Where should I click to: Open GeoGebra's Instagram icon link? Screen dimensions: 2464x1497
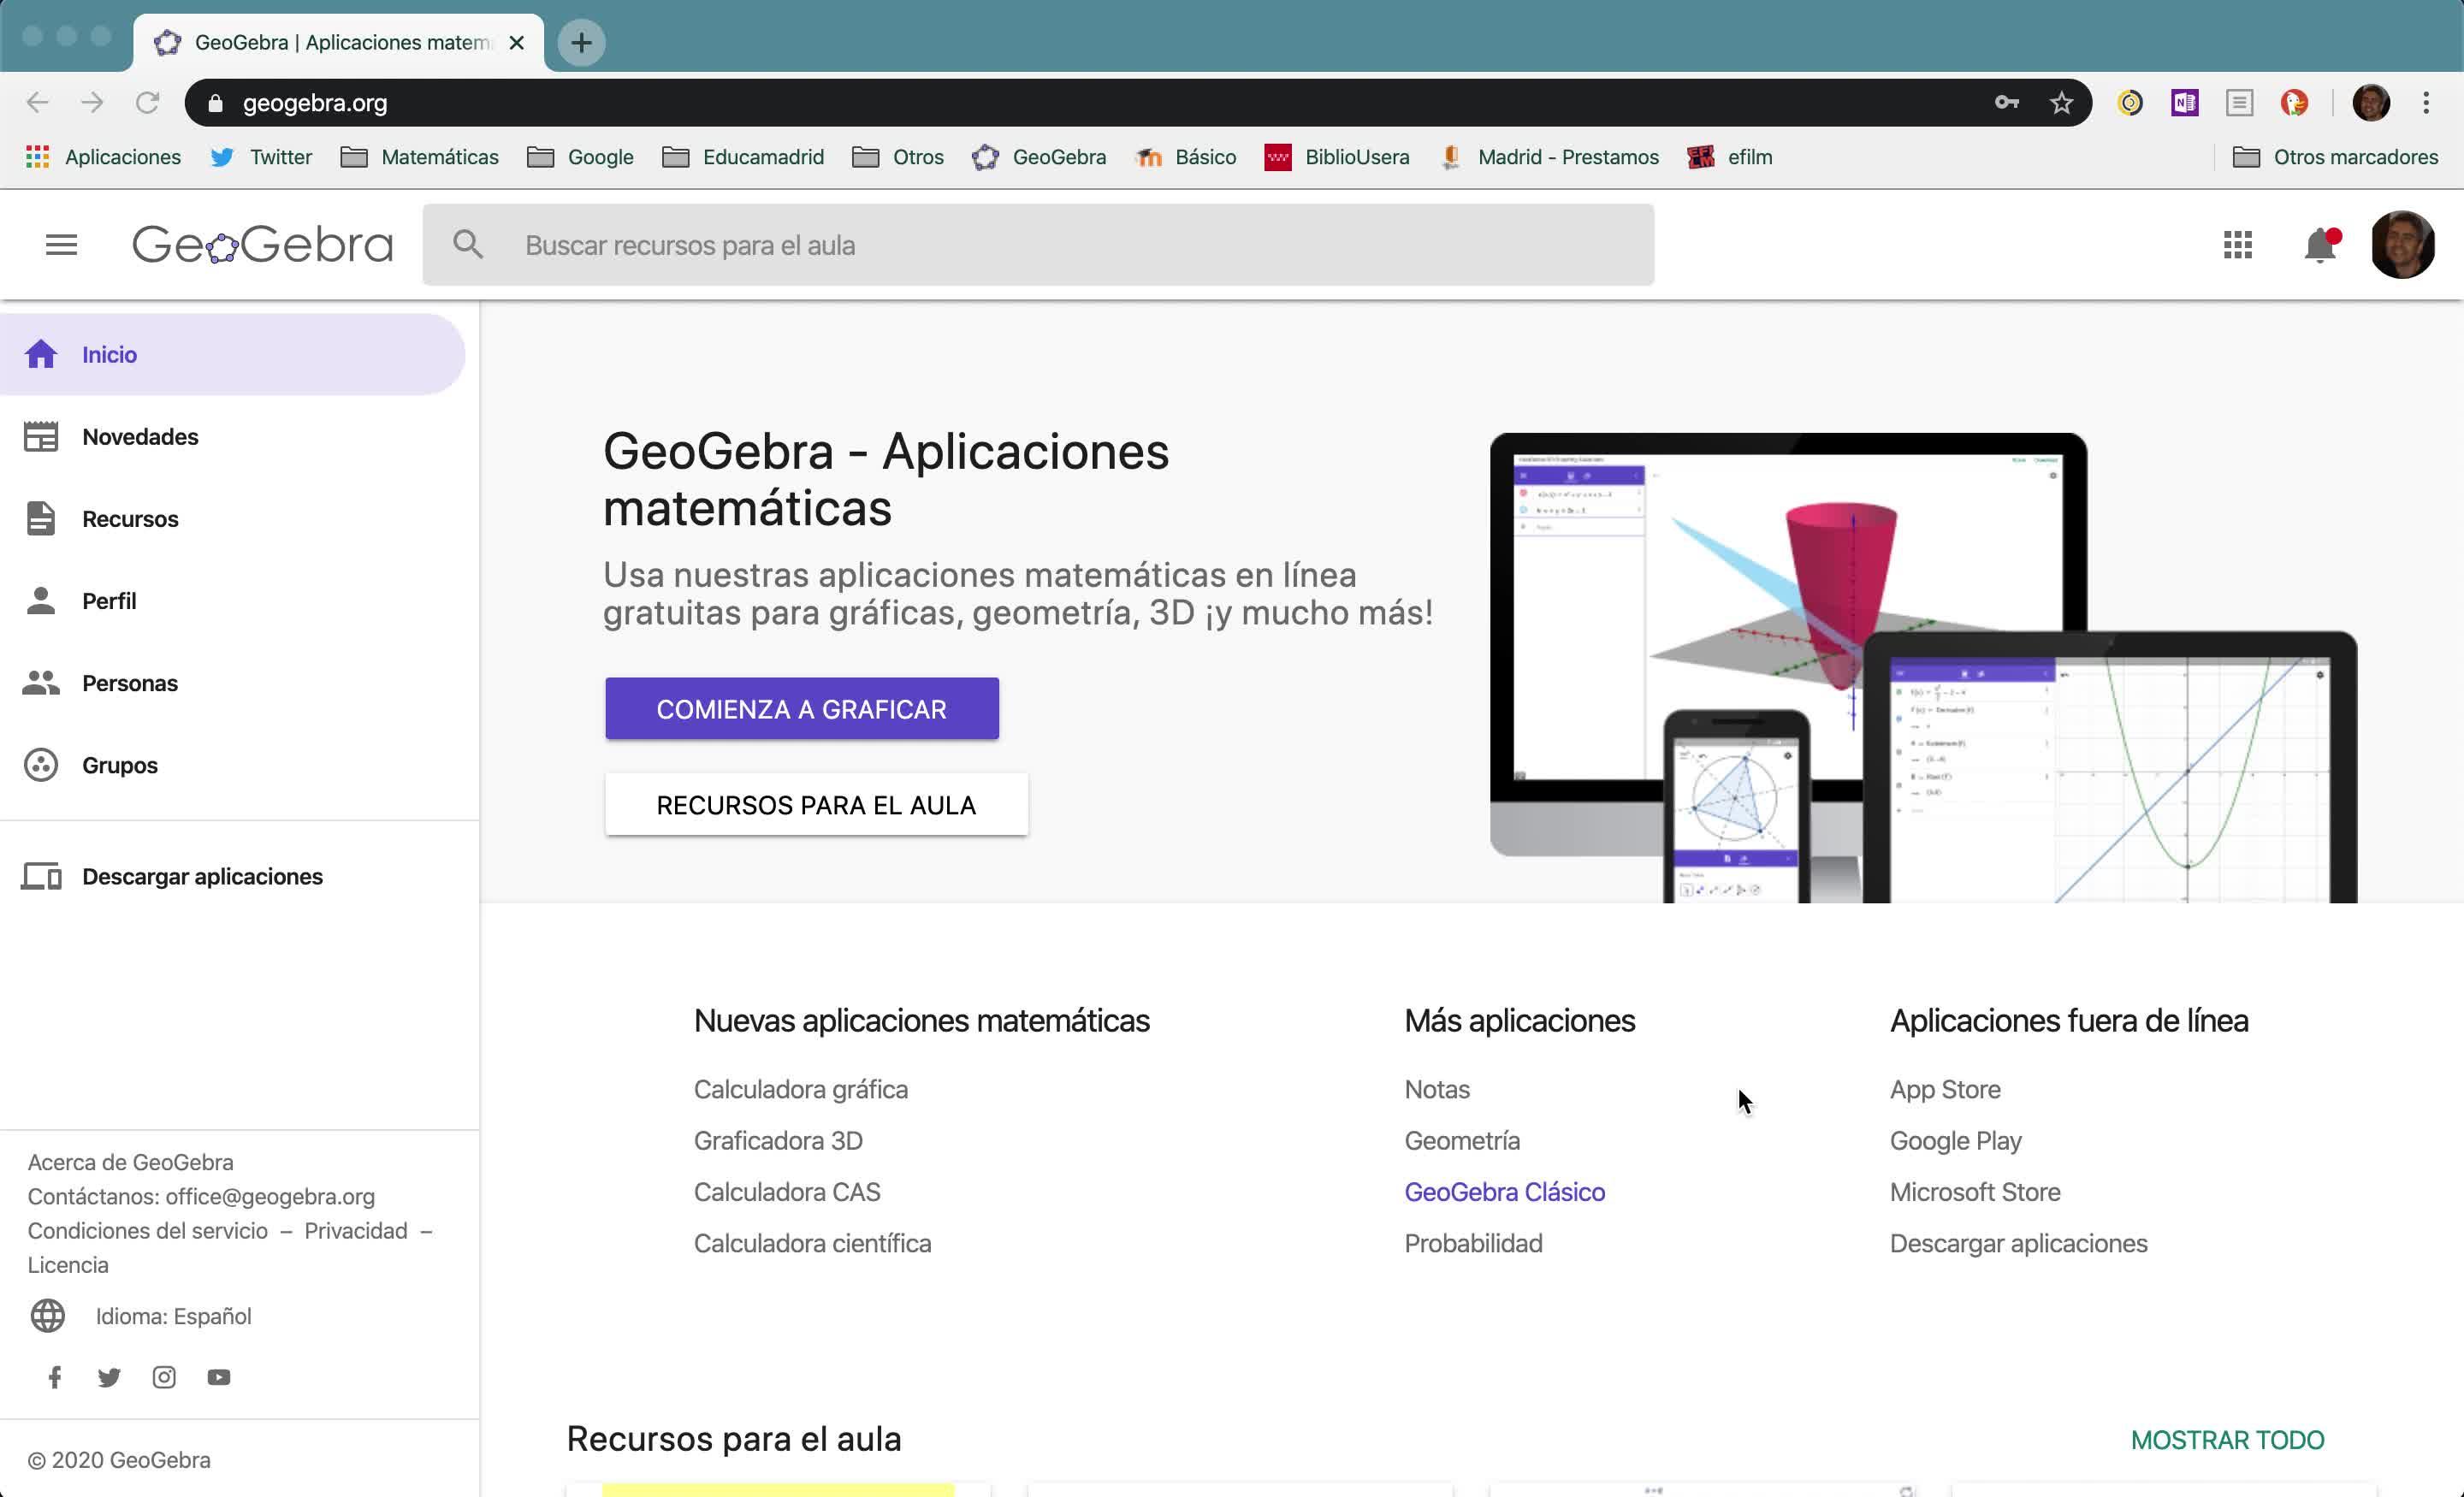[164, 1377]
